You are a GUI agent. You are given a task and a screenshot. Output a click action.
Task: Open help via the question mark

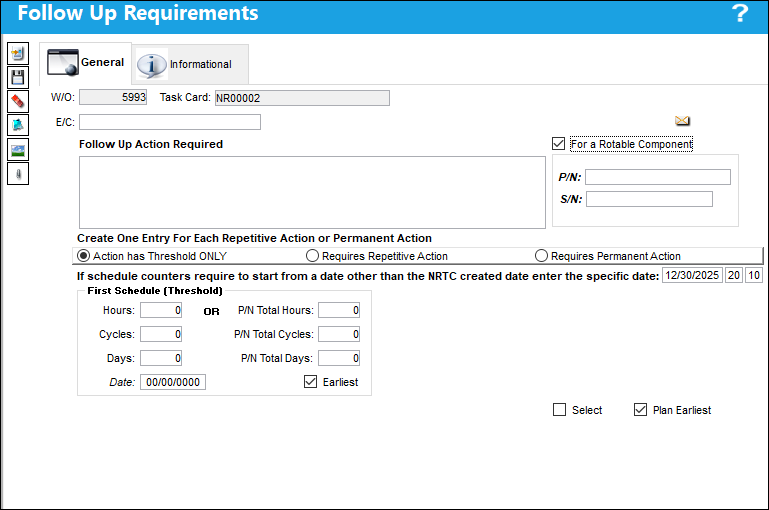[740, 13]
